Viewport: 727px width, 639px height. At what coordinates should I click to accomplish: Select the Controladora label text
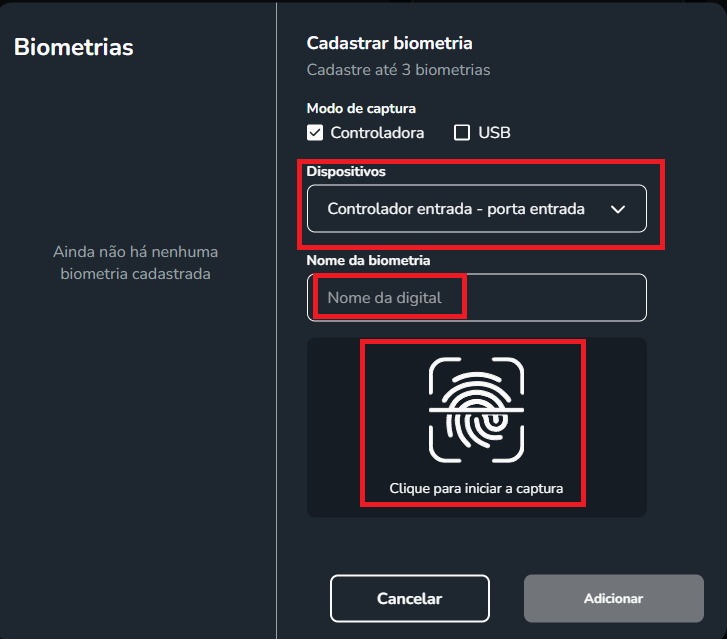click(x=377, y=133)
